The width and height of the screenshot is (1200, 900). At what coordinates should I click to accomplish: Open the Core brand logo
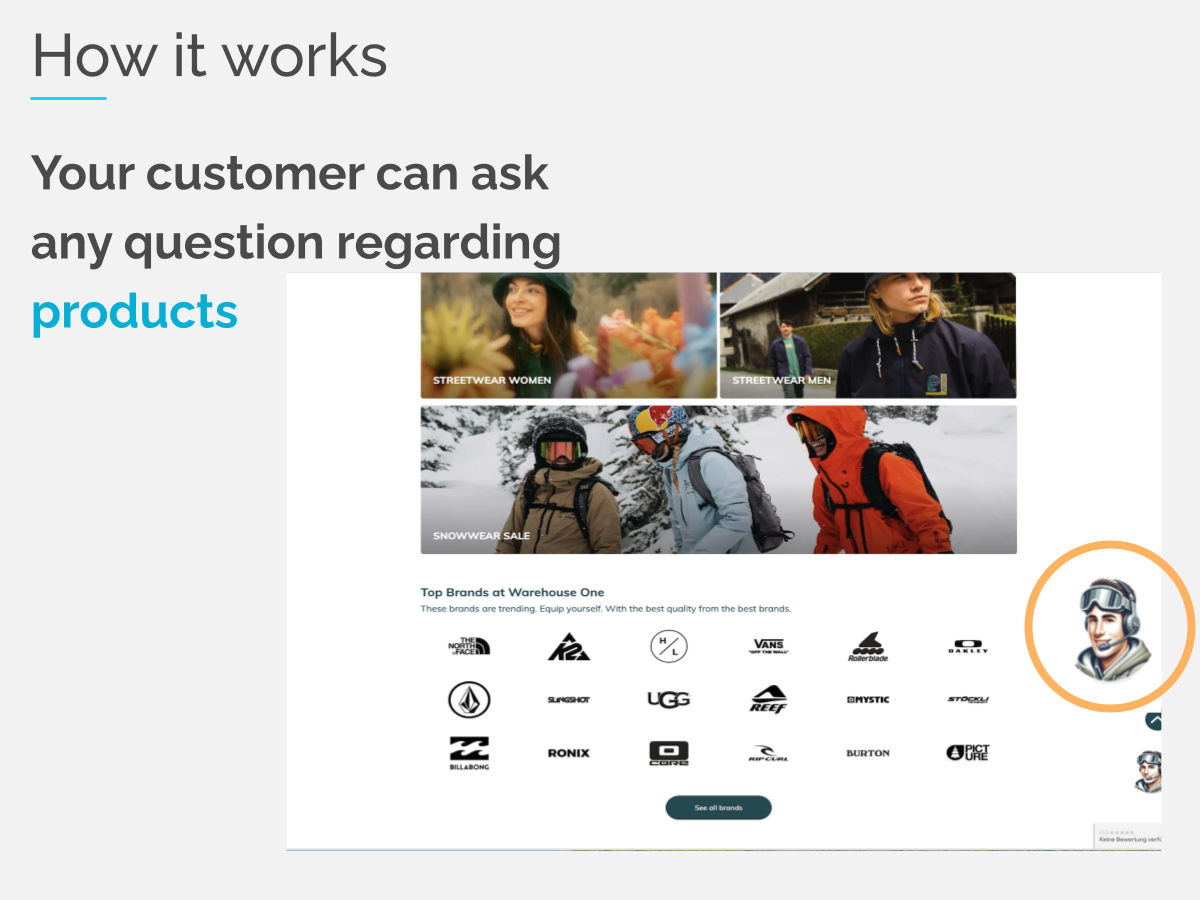click(x=669, y=753)
